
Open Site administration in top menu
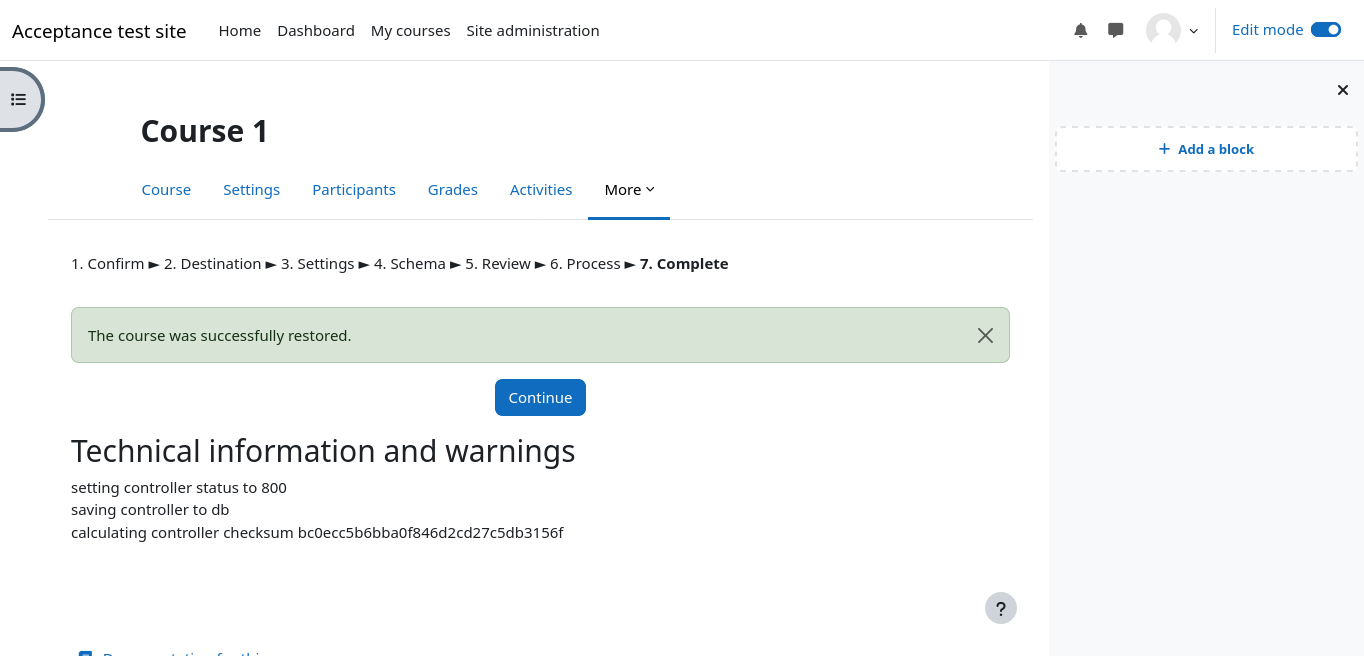(533, 31)
